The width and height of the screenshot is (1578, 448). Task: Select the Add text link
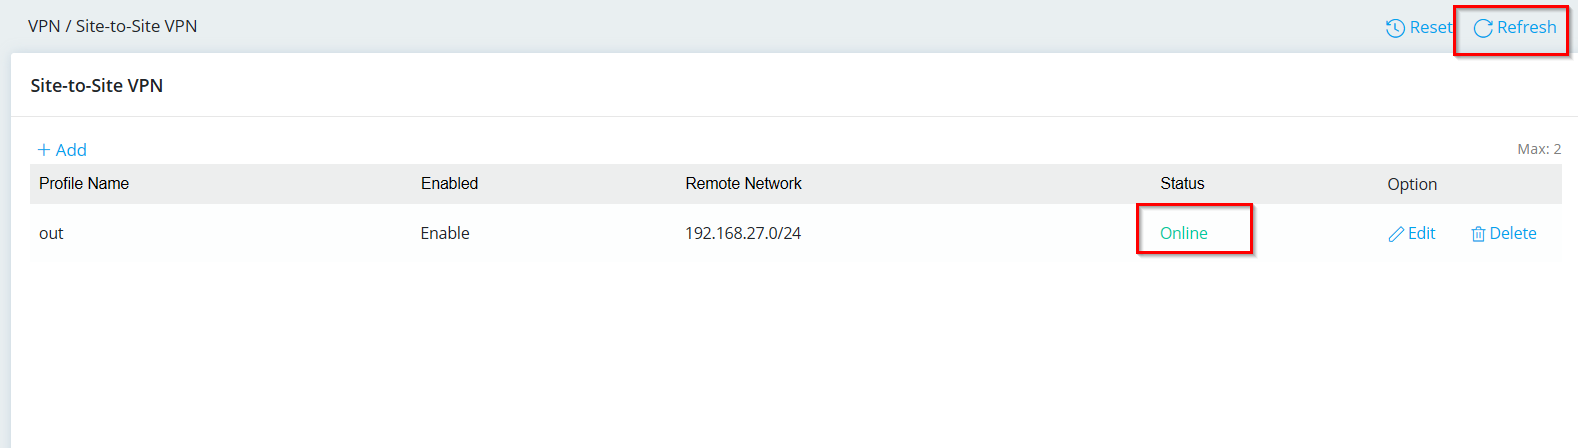click(x=71, y=150)
